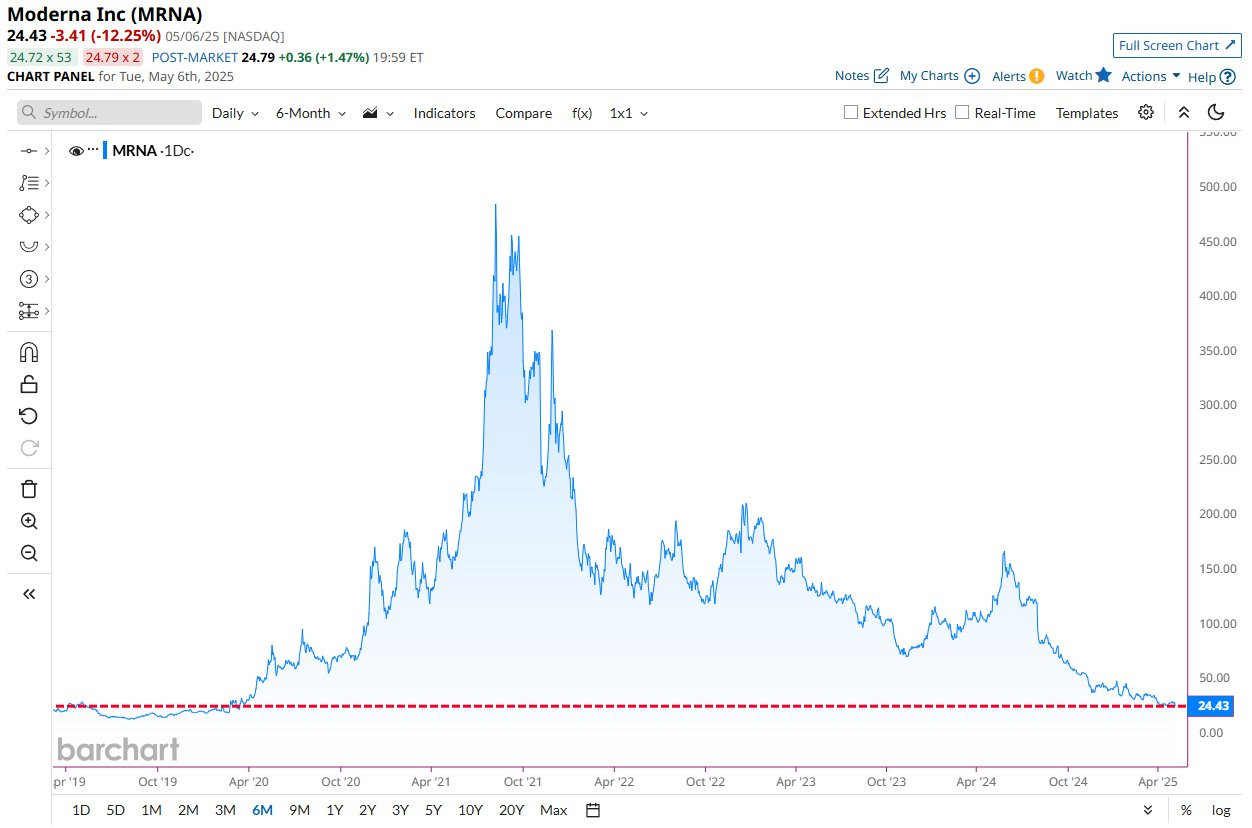This screenshot has height=828, width=1252.
Task: Open the 1x1 grid layout dropdown
Action: click(629, 113)
